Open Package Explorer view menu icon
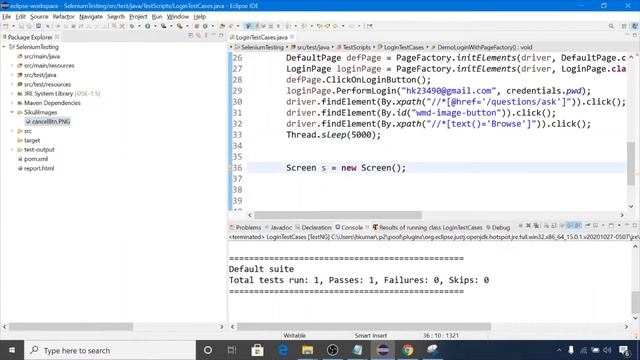 pos(206,36)
